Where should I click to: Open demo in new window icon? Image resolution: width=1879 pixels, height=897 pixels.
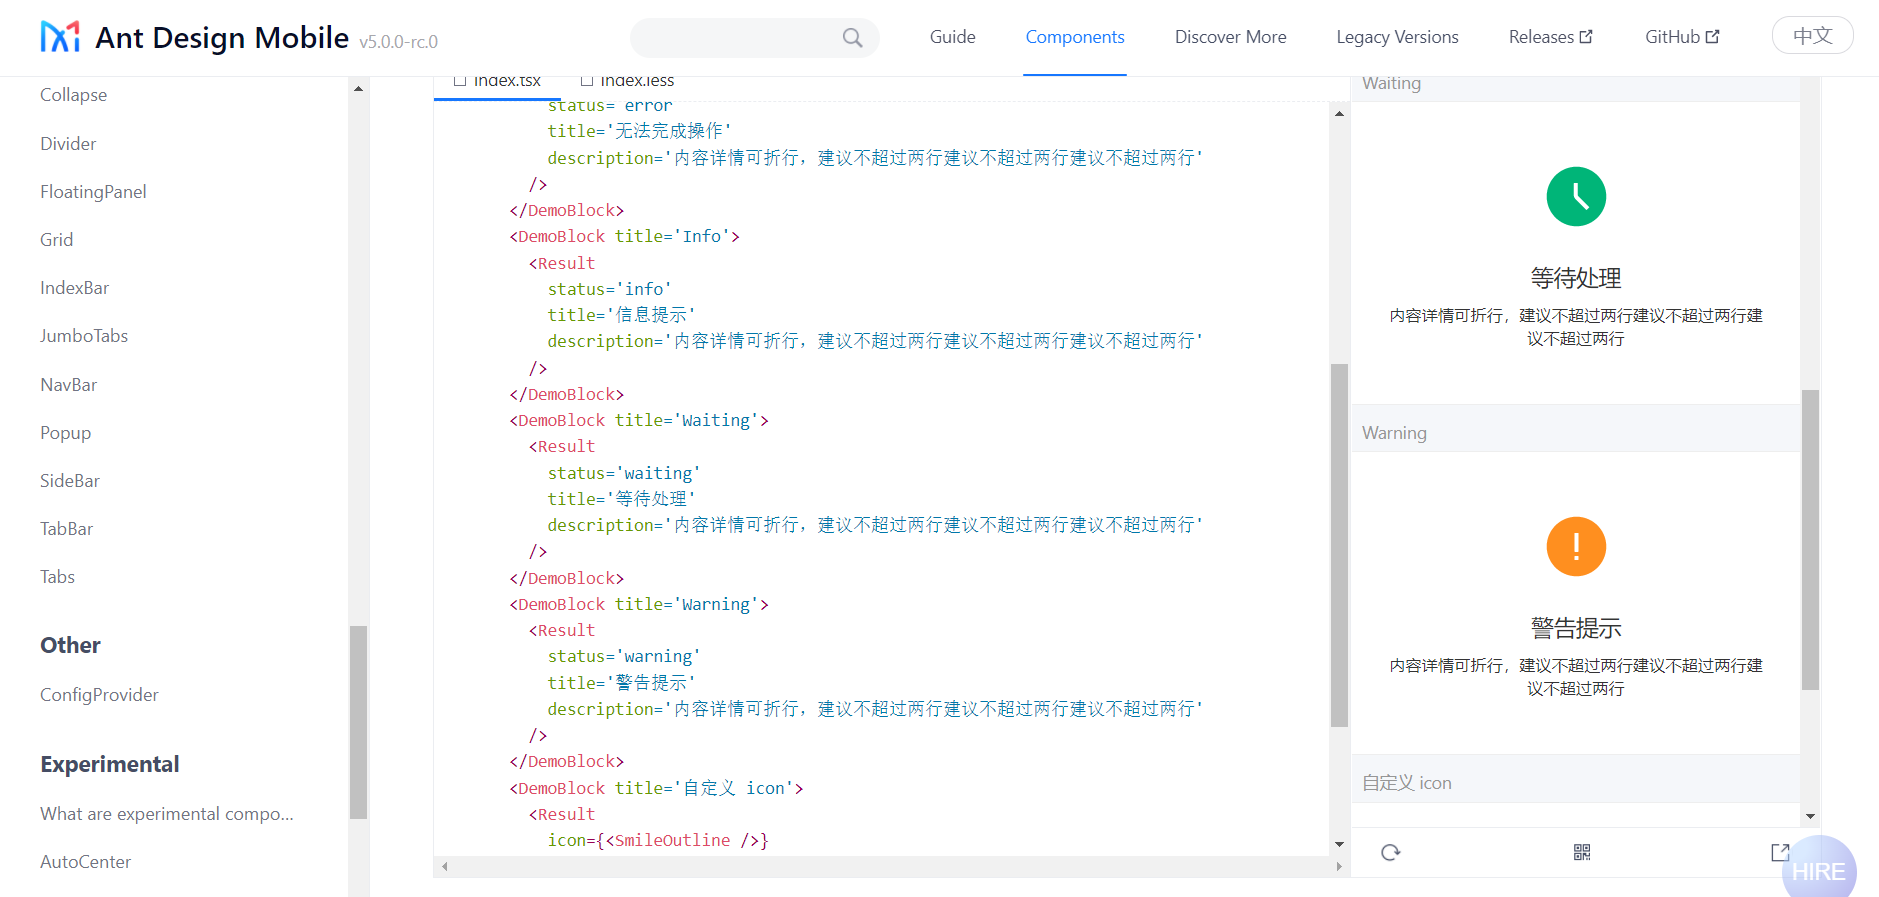pyautogui.click(x=1780, y=852)
